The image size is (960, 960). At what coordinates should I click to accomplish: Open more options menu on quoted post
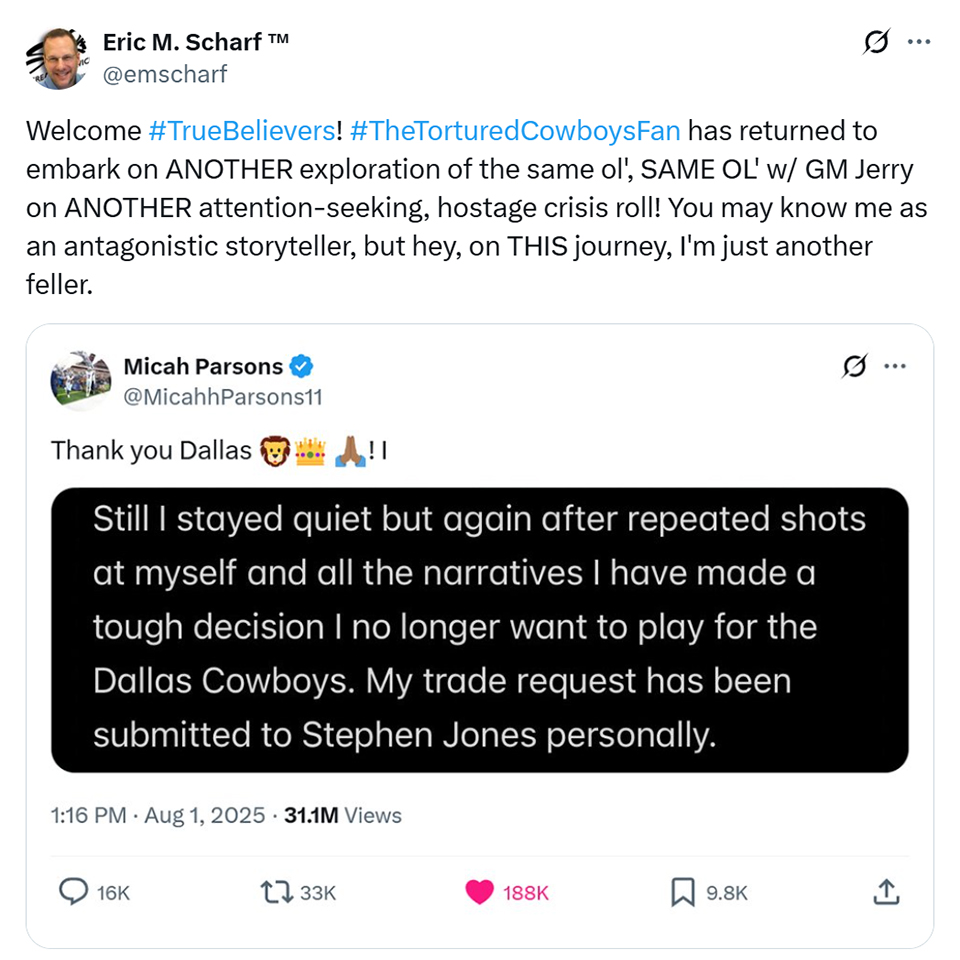[x=895, y=367]
